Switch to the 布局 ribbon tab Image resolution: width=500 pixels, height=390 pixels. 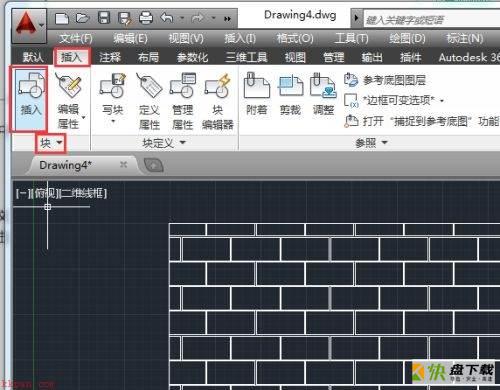pos(148,57)
